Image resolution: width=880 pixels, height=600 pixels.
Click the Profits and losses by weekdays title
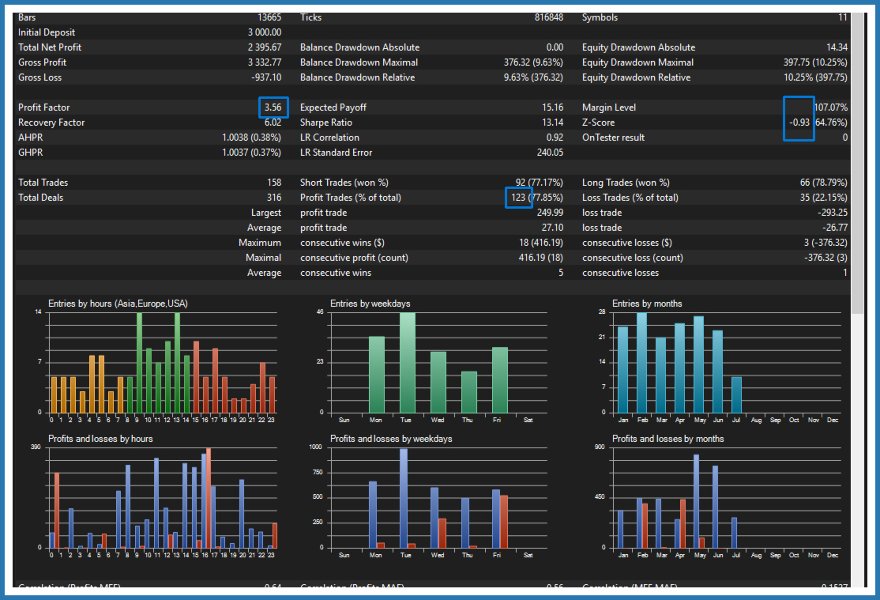coord(391,439)
